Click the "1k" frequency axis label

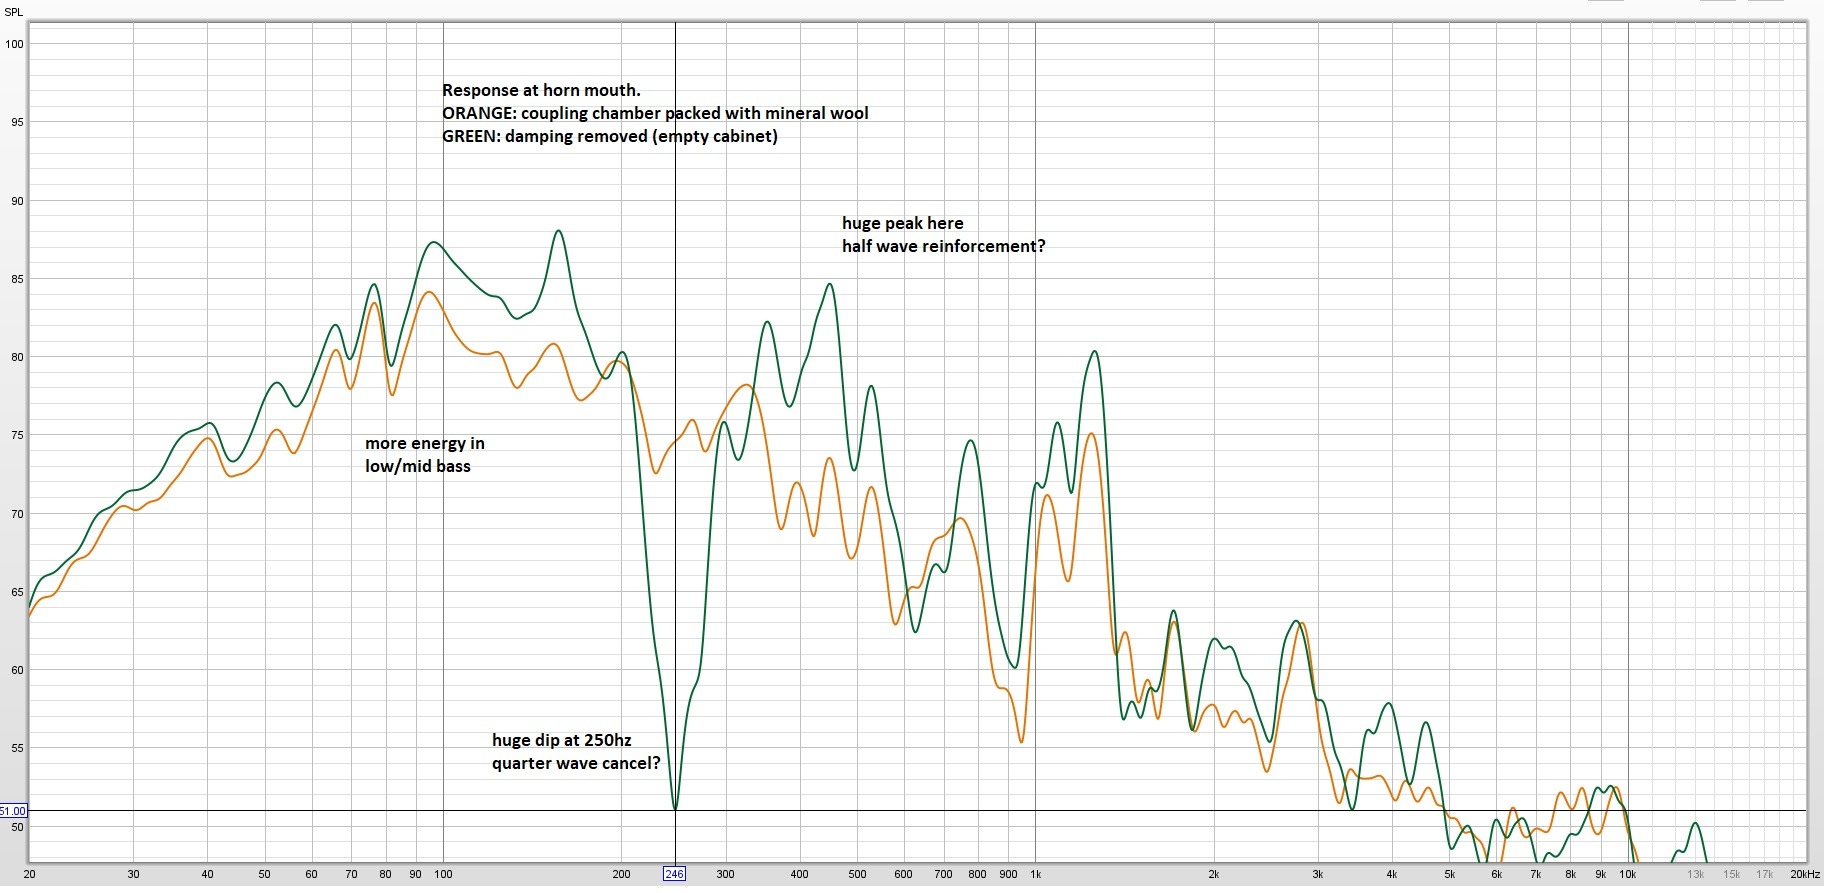(x=1036, y=874)
